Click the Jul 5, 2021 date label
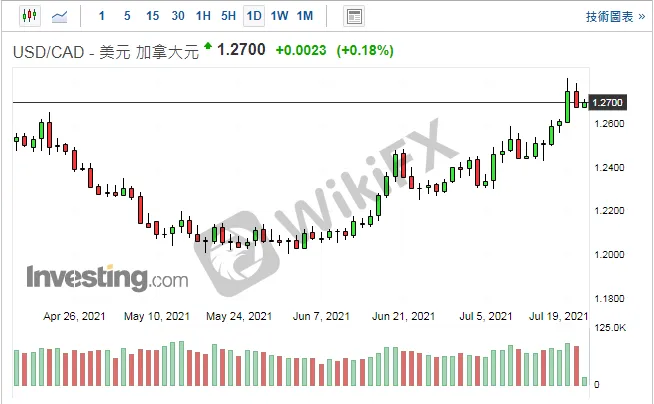Viewport: 654px width, 404px height. pos(486,316)
